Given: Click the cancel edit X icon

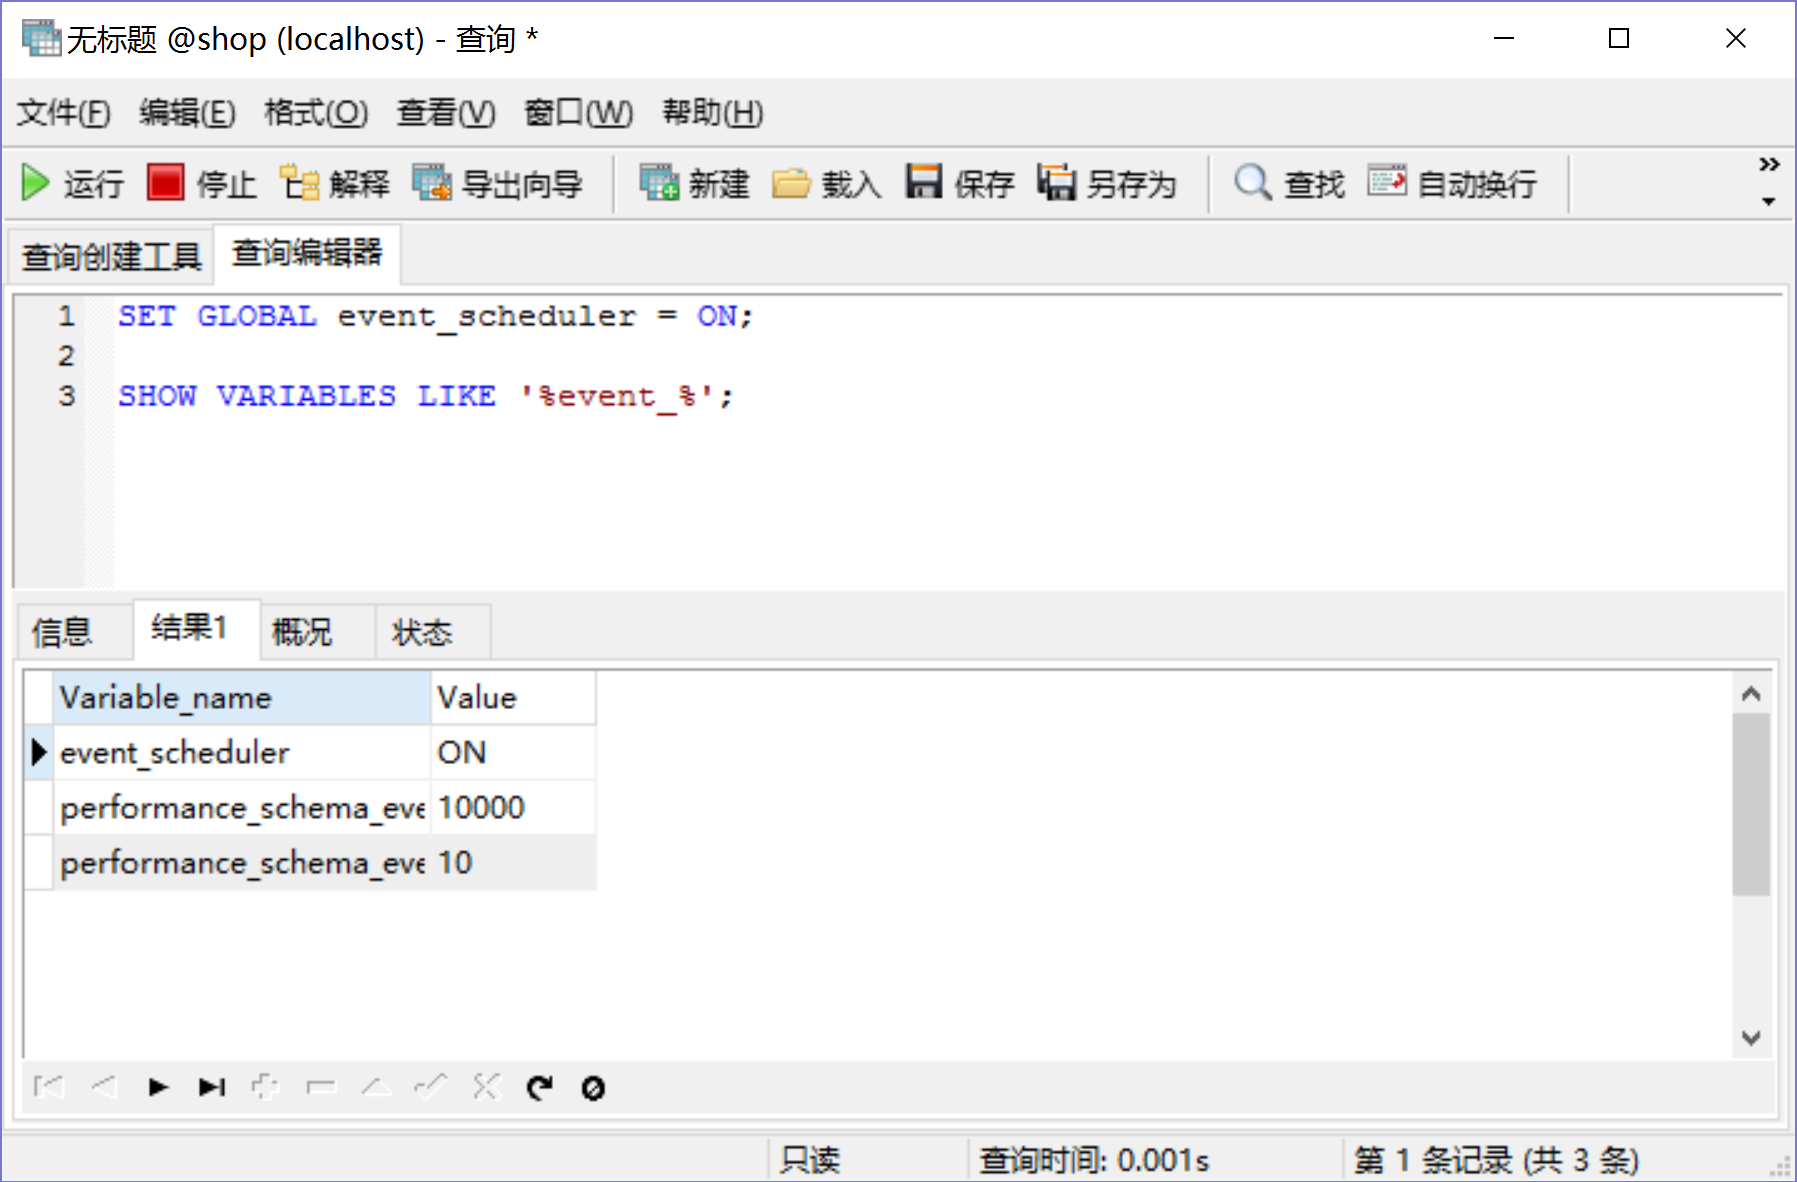Looking at the screenshot, I should point(486,1087).
